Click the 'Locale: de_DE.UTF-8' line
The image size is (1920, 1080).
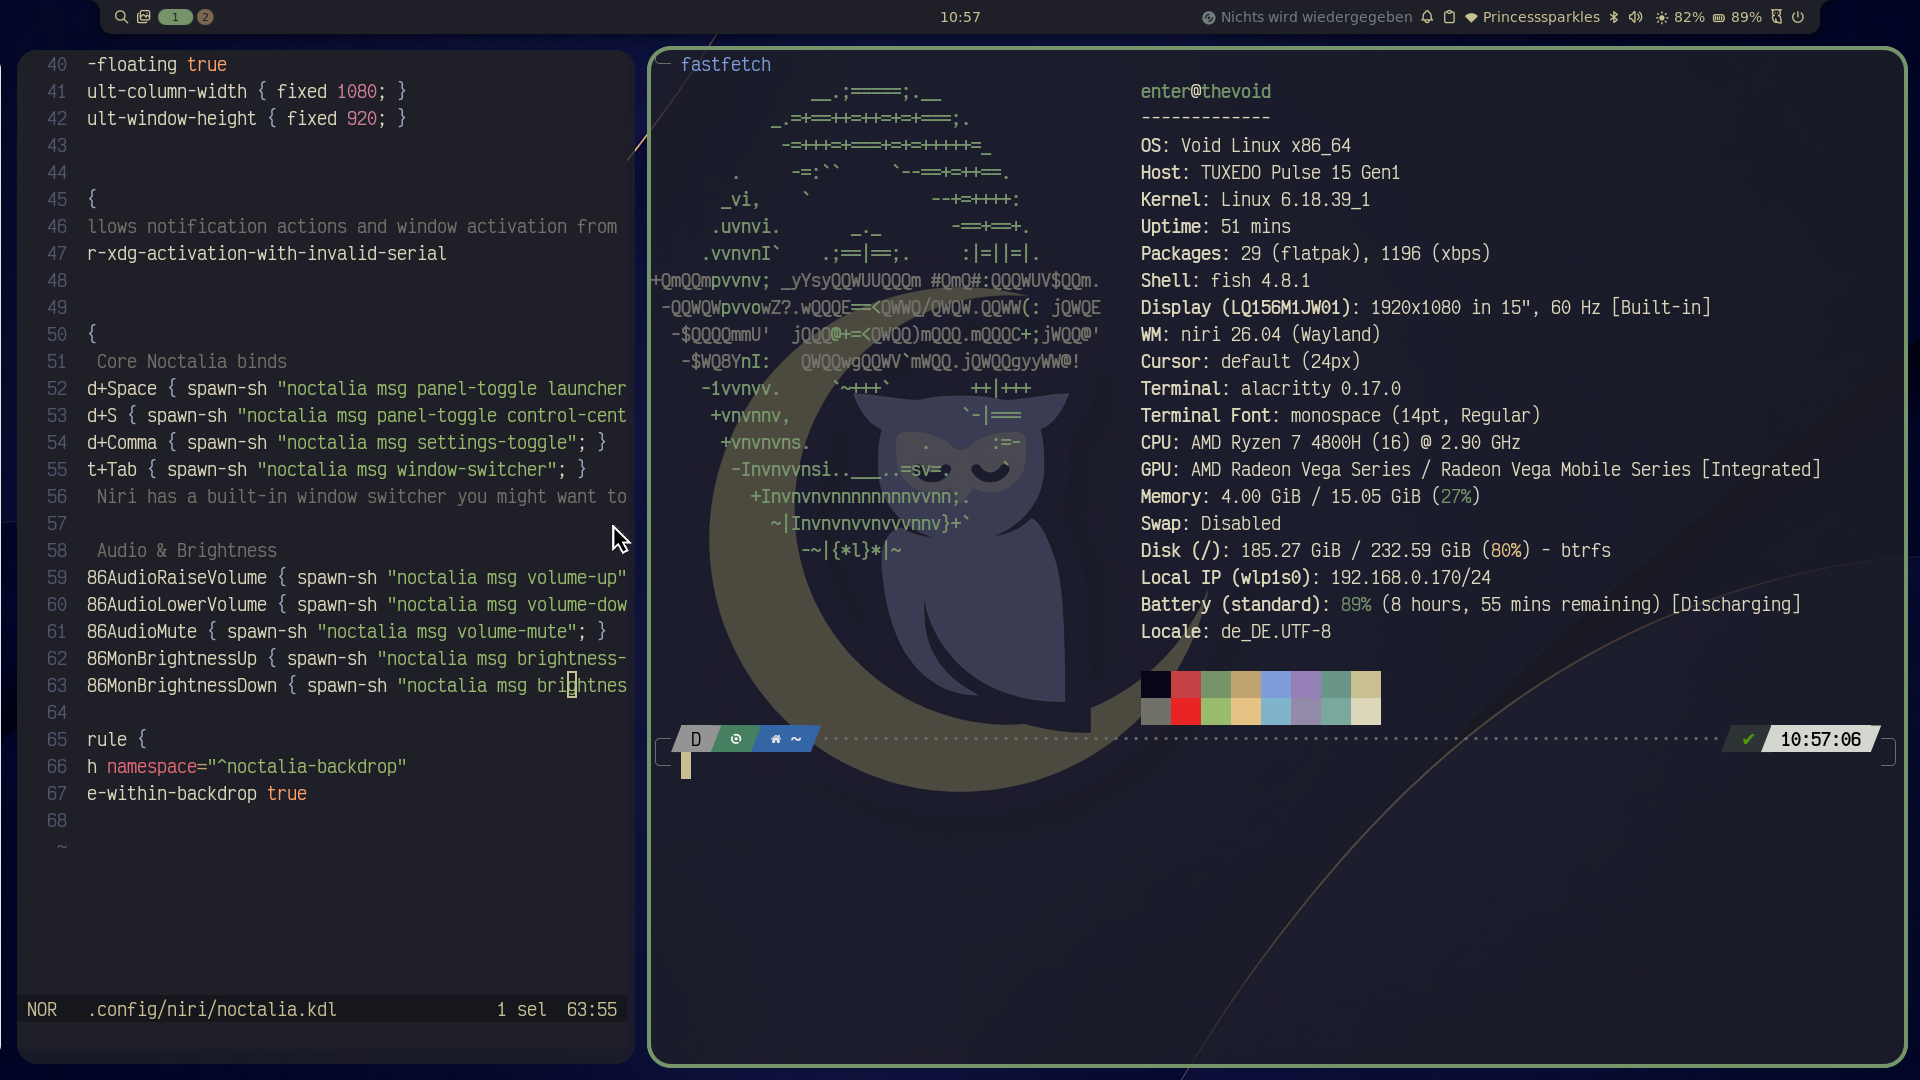pos(1236,632)
